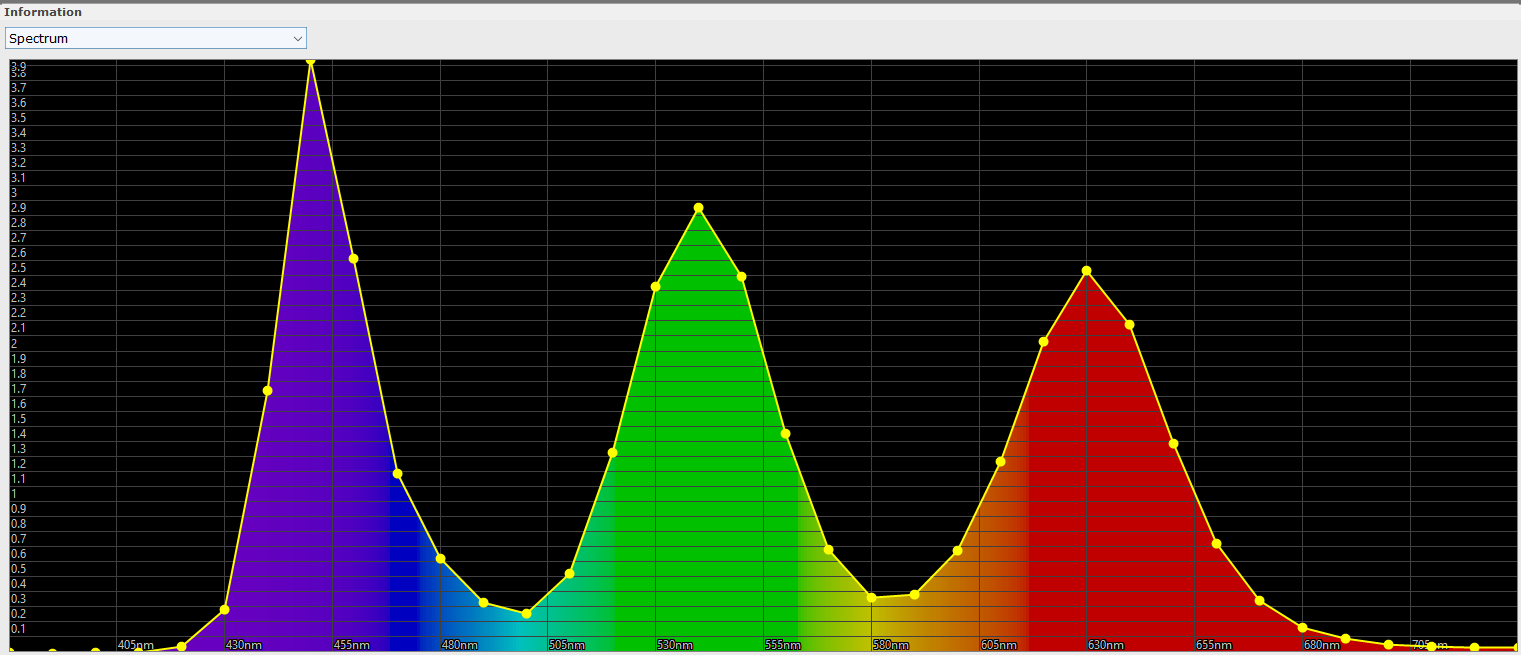Click the 1.5 value on the vertical axis
The width and height of the screenshot is (1521, 655).
click(18, 419)
